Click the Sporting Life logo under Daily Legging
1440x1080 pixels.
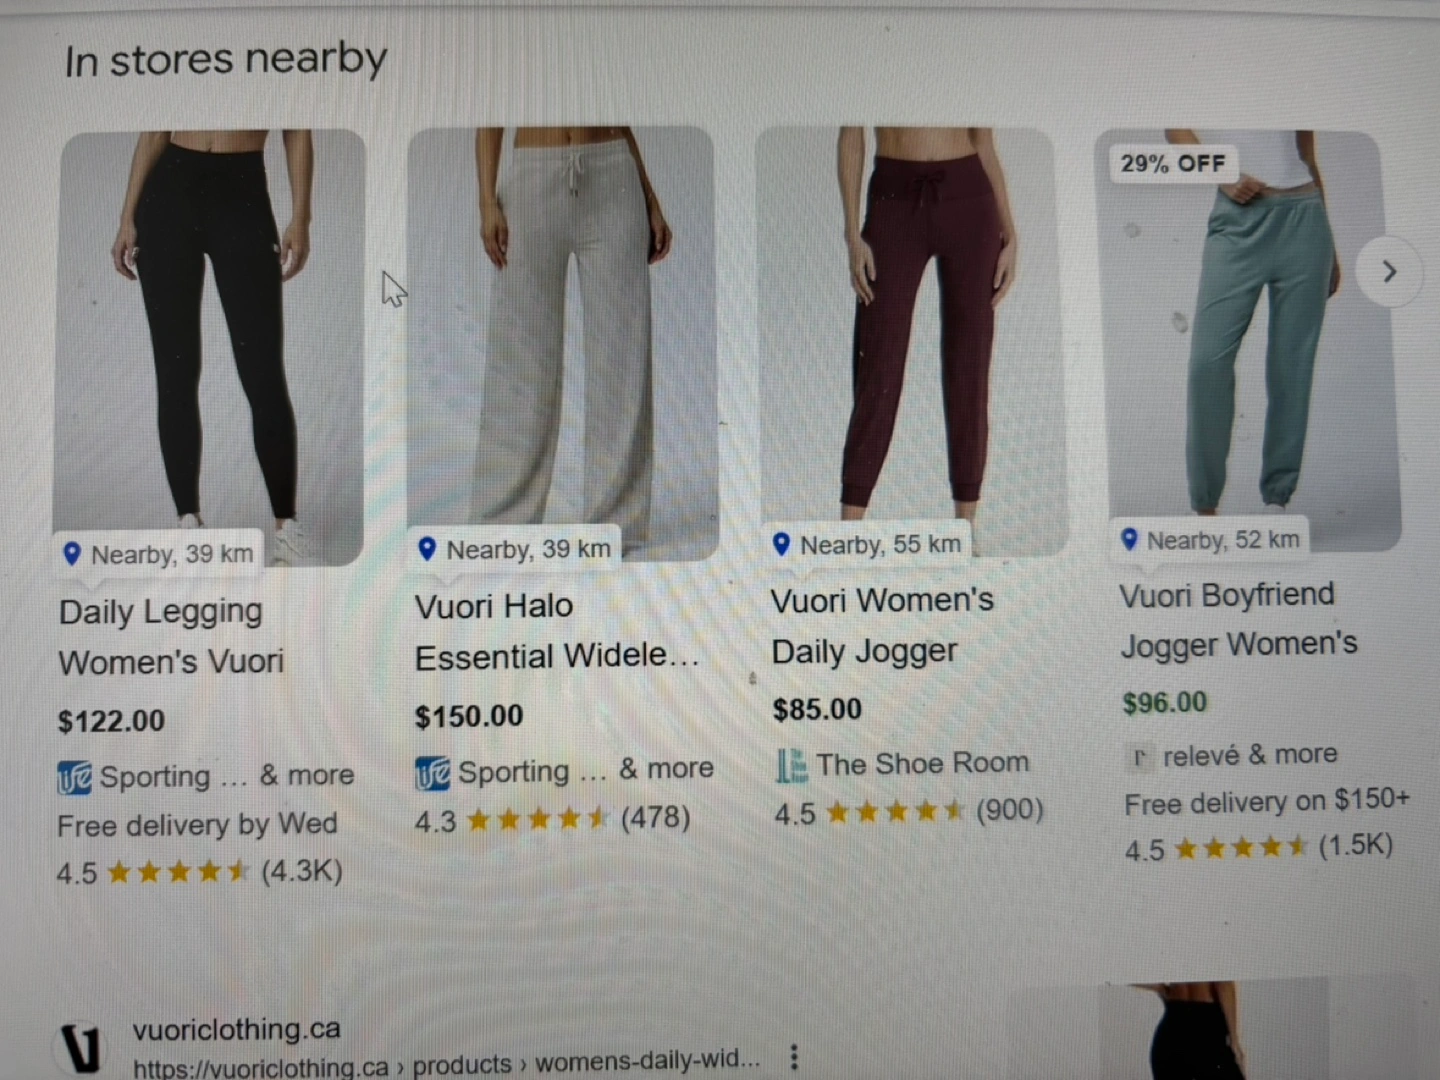[74, 777]
